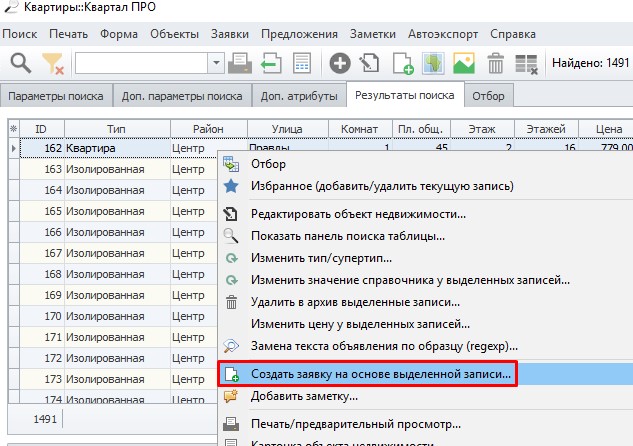The height and width of the screenshot is (446, 633).
Task: Open the Предложения menu
Action: (x=299, y=34)
